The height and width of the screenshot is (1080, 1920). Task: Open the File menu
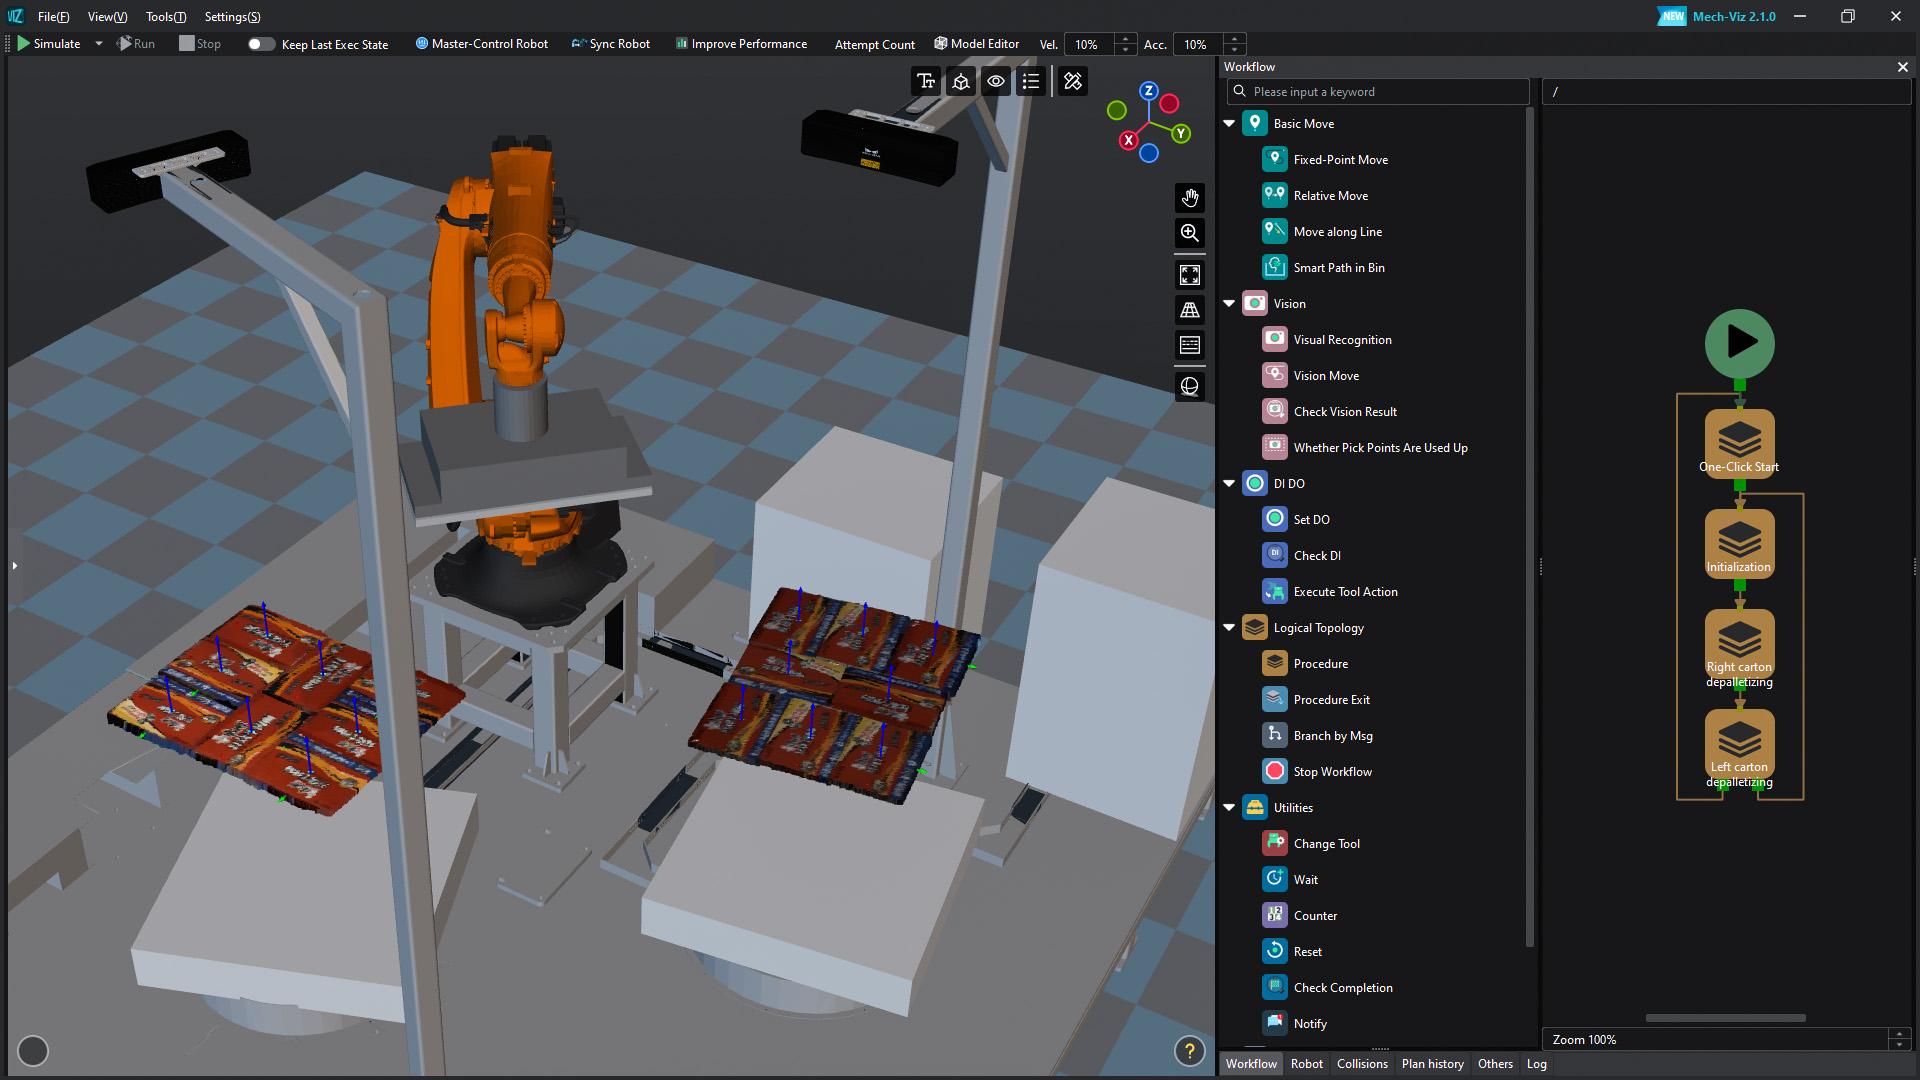(x=53, y=17)
